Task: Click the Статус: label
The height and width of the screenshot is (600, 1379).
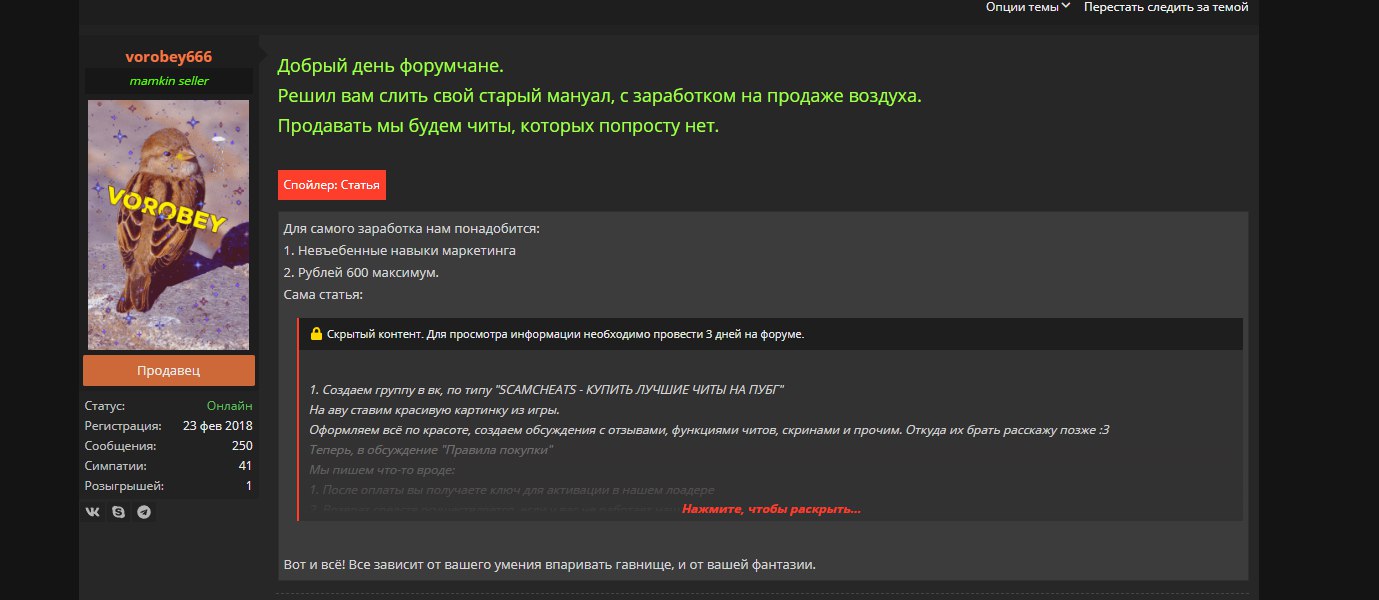Action: [105, 406]
